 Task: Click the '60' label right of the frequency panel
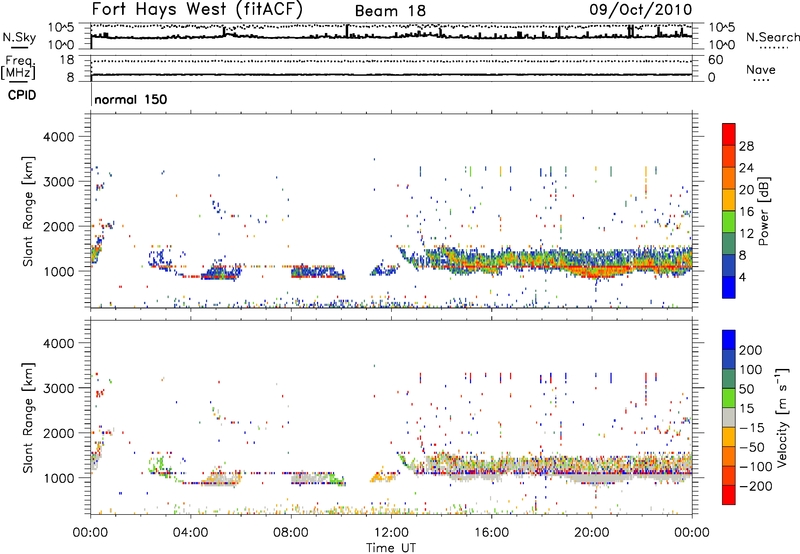[x=716, y=60]
